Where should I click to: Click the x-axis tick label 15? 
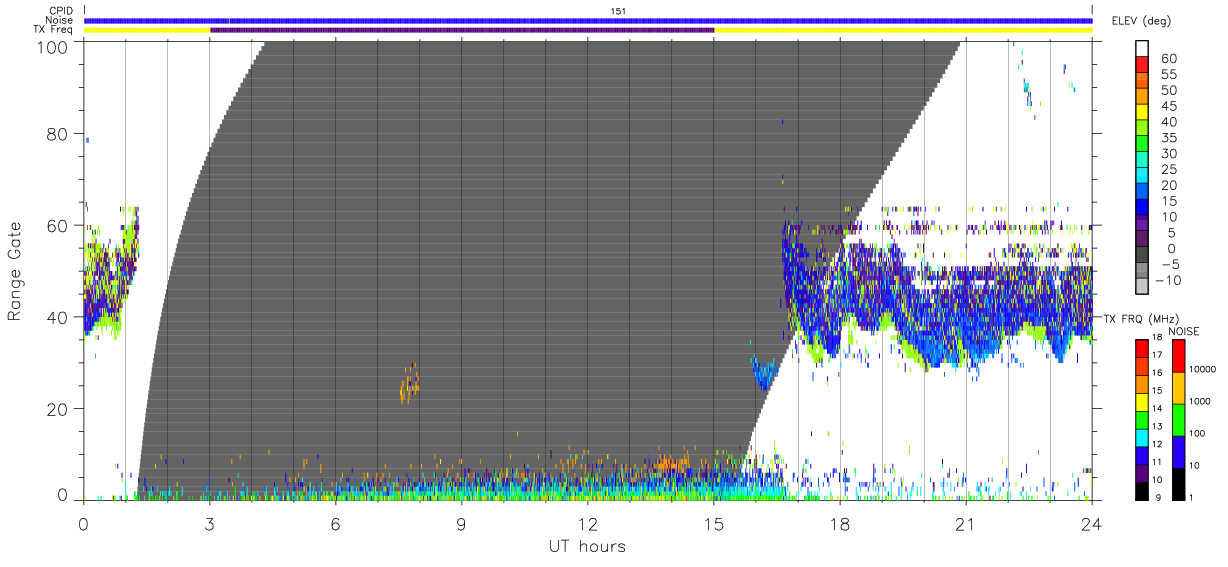[x=714, y=523]
